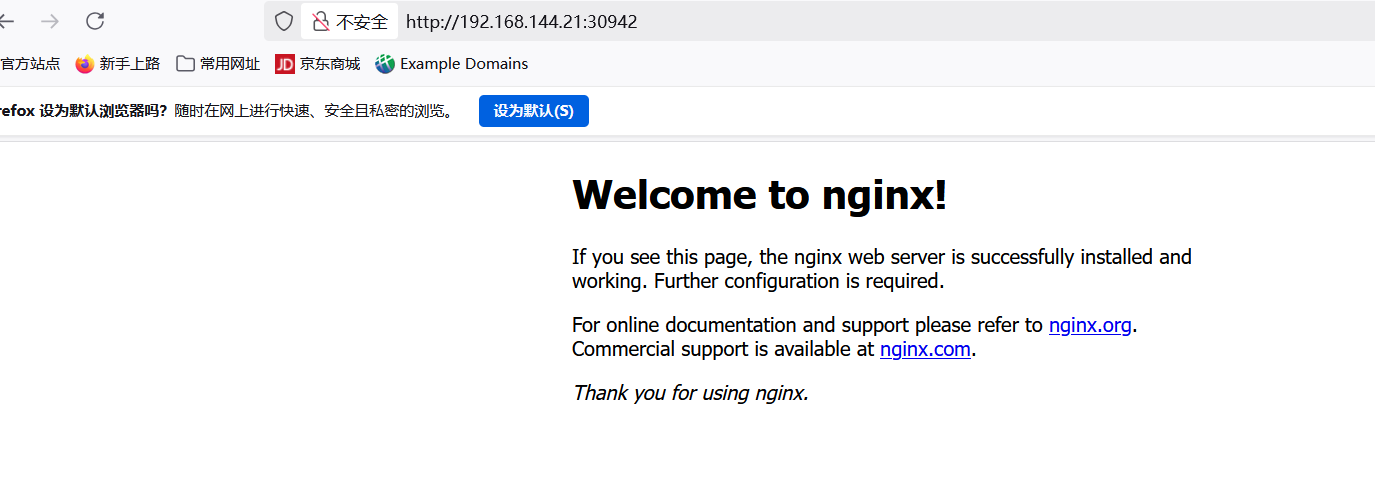Open the Example Domains bookmark
Image resolution: width=1375 pixels, height=478 pixels.
[x=452, y=64]
